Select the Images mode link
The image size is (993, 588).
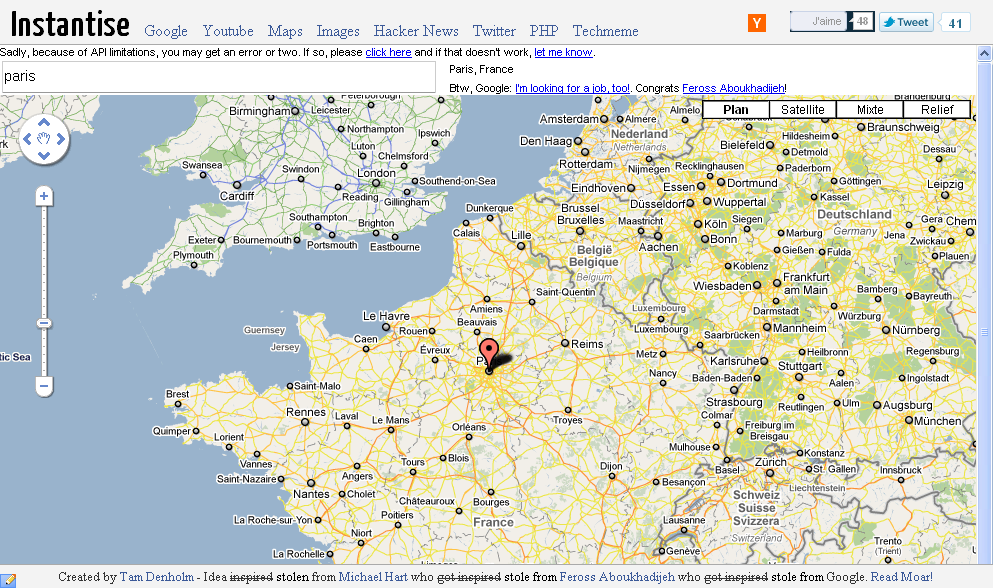click(x=338, y=31)
